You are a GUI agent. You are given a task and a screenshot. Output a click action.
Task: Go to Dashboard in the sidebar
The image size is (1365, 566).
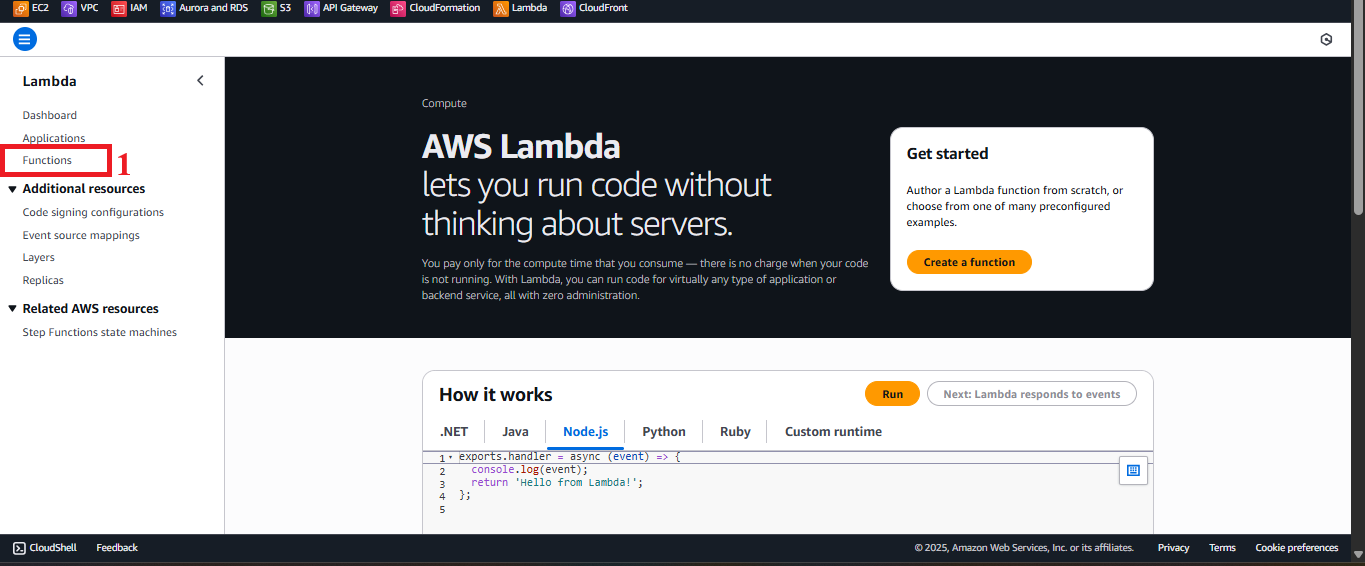(50, 115)
